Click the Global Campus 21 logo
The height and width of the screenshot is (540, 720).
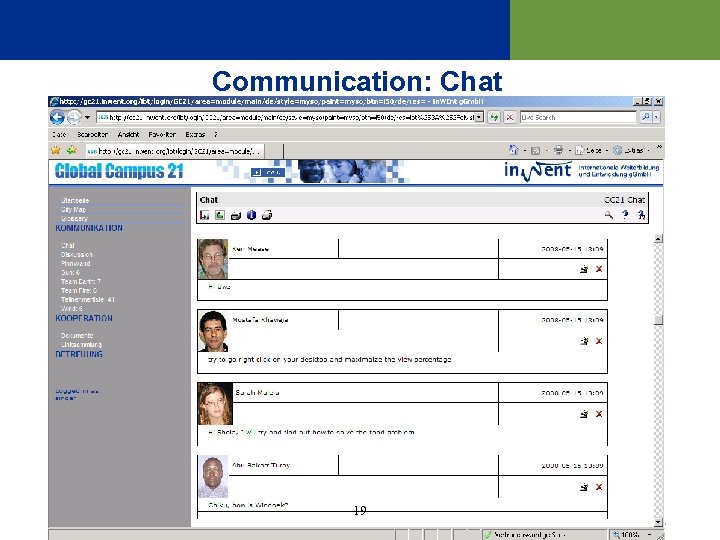[119, 171]
